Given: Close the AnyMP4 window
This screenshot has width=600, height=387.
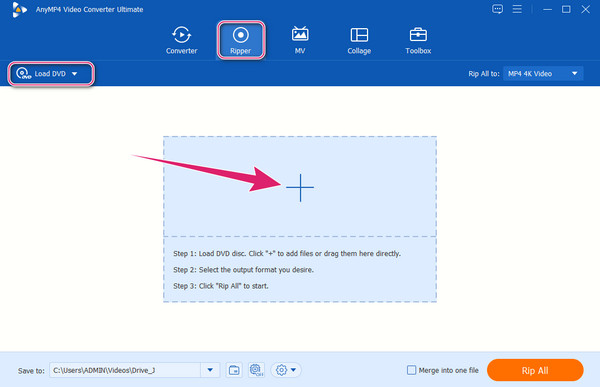Looking at the screenshot, I should tap(585, 9).
